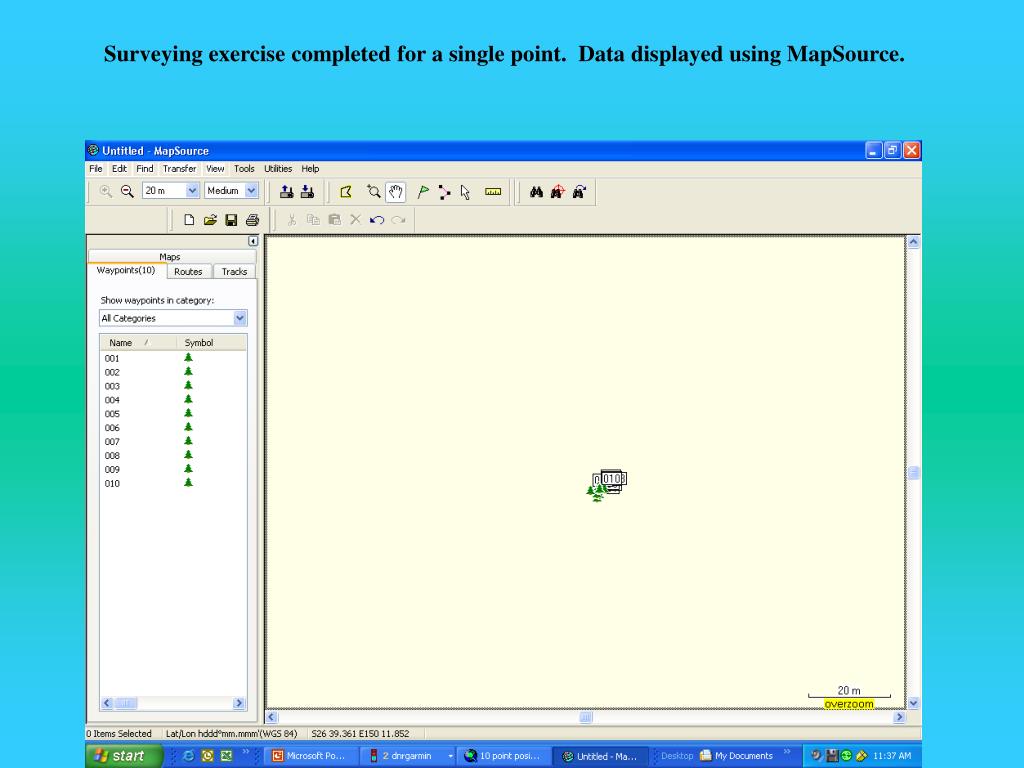
Task: Open My Documents from taskbar
Action: click(x=736, y=756)
